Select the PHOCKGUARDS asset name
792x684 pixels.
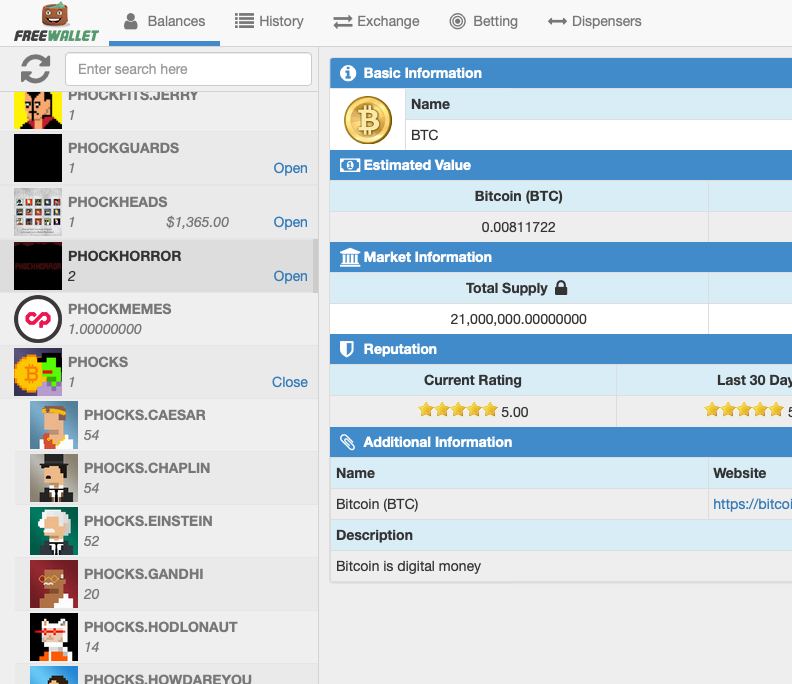pos(124,148)
